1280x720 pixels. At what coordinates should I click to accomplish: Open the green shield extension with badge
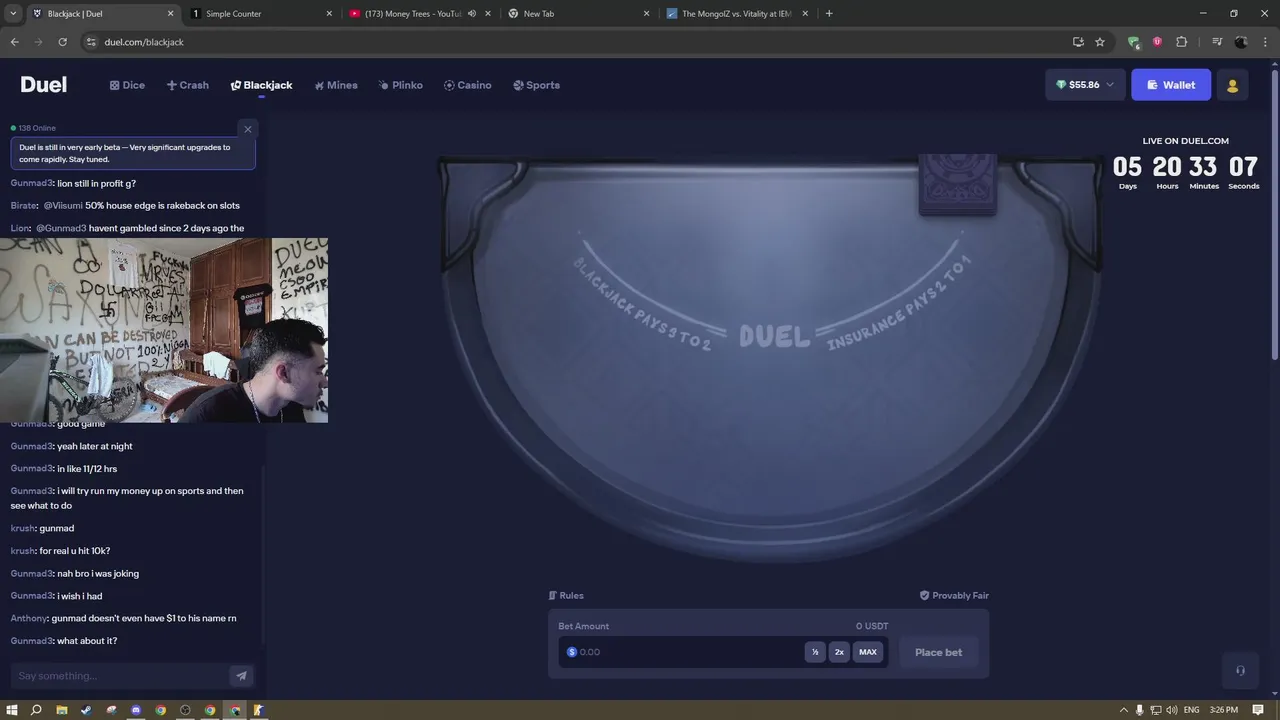pos(1133,42)
